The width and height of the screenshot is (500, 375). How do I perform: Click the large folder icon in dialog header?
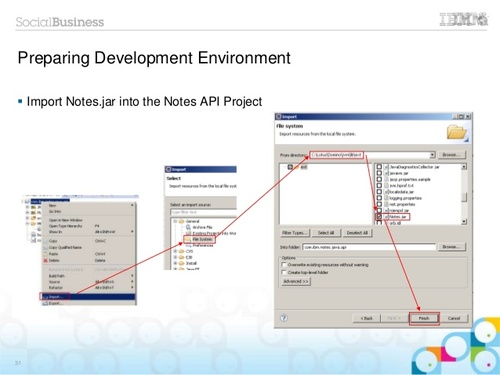[457, 132]
